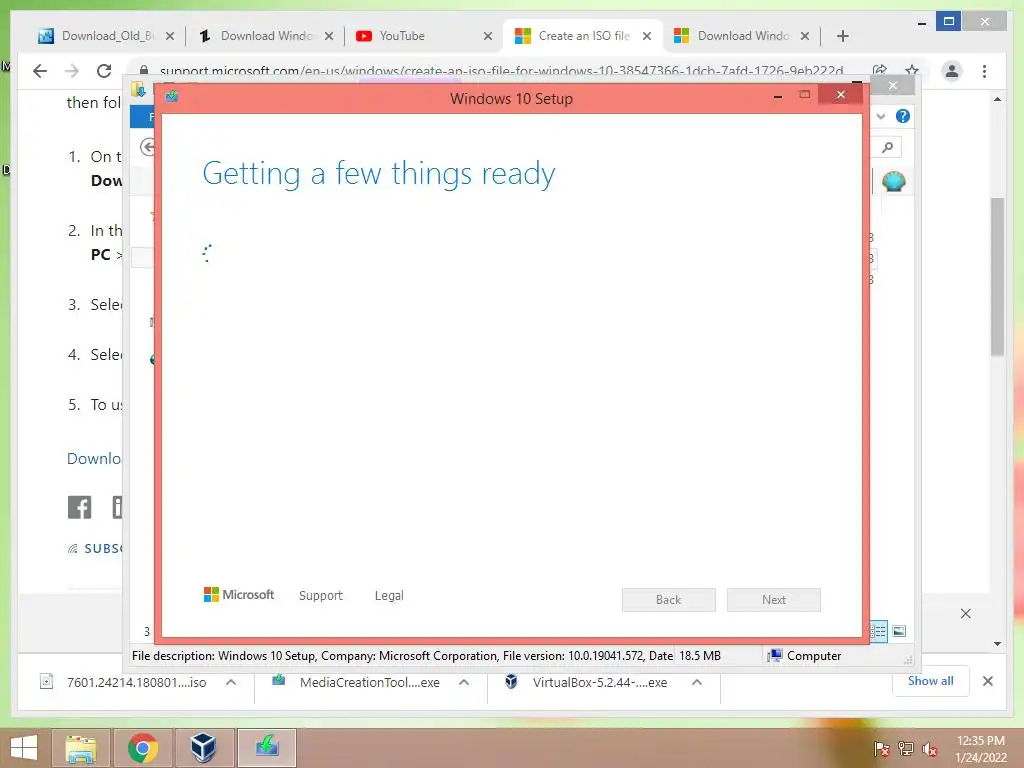Switch Explorer to large icons view
Image resolution: width=1024 pixels, height=768 pixels.
click(x=899, y=631)
